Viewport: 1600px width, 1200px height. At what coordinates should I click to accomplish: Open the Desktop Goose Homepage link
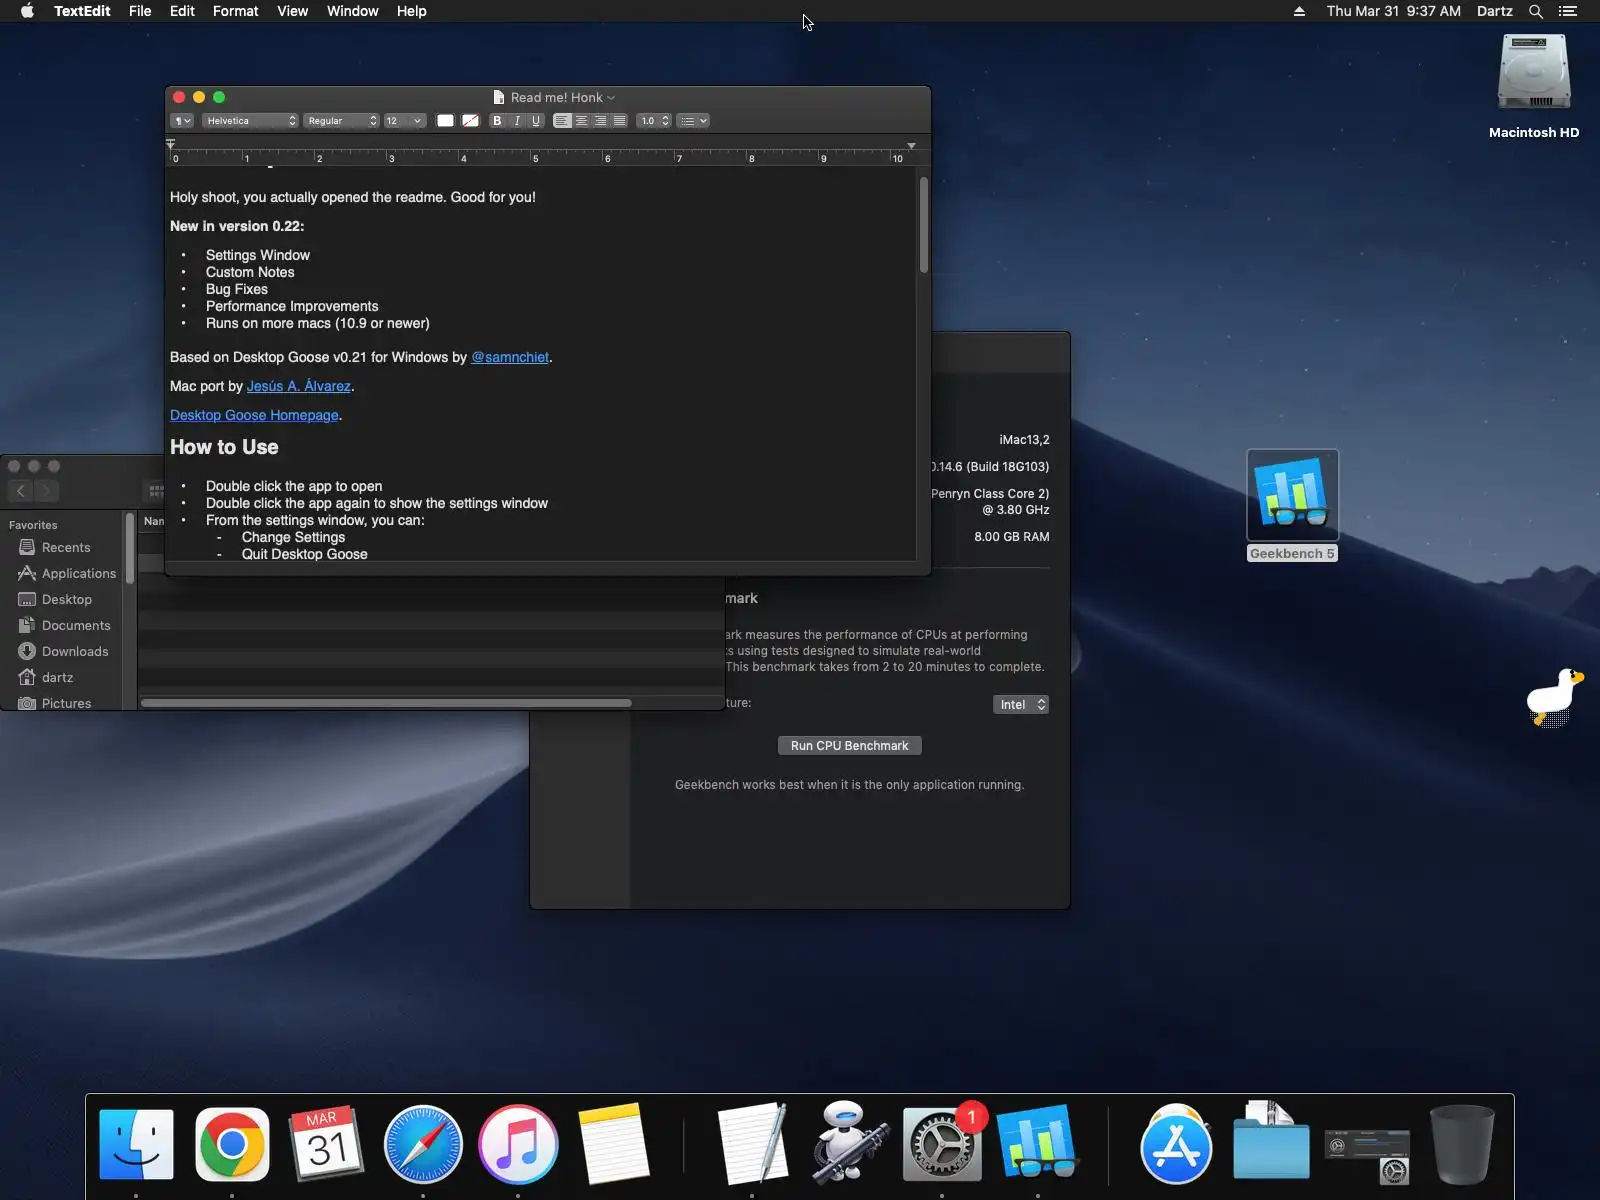coord(254,415)
